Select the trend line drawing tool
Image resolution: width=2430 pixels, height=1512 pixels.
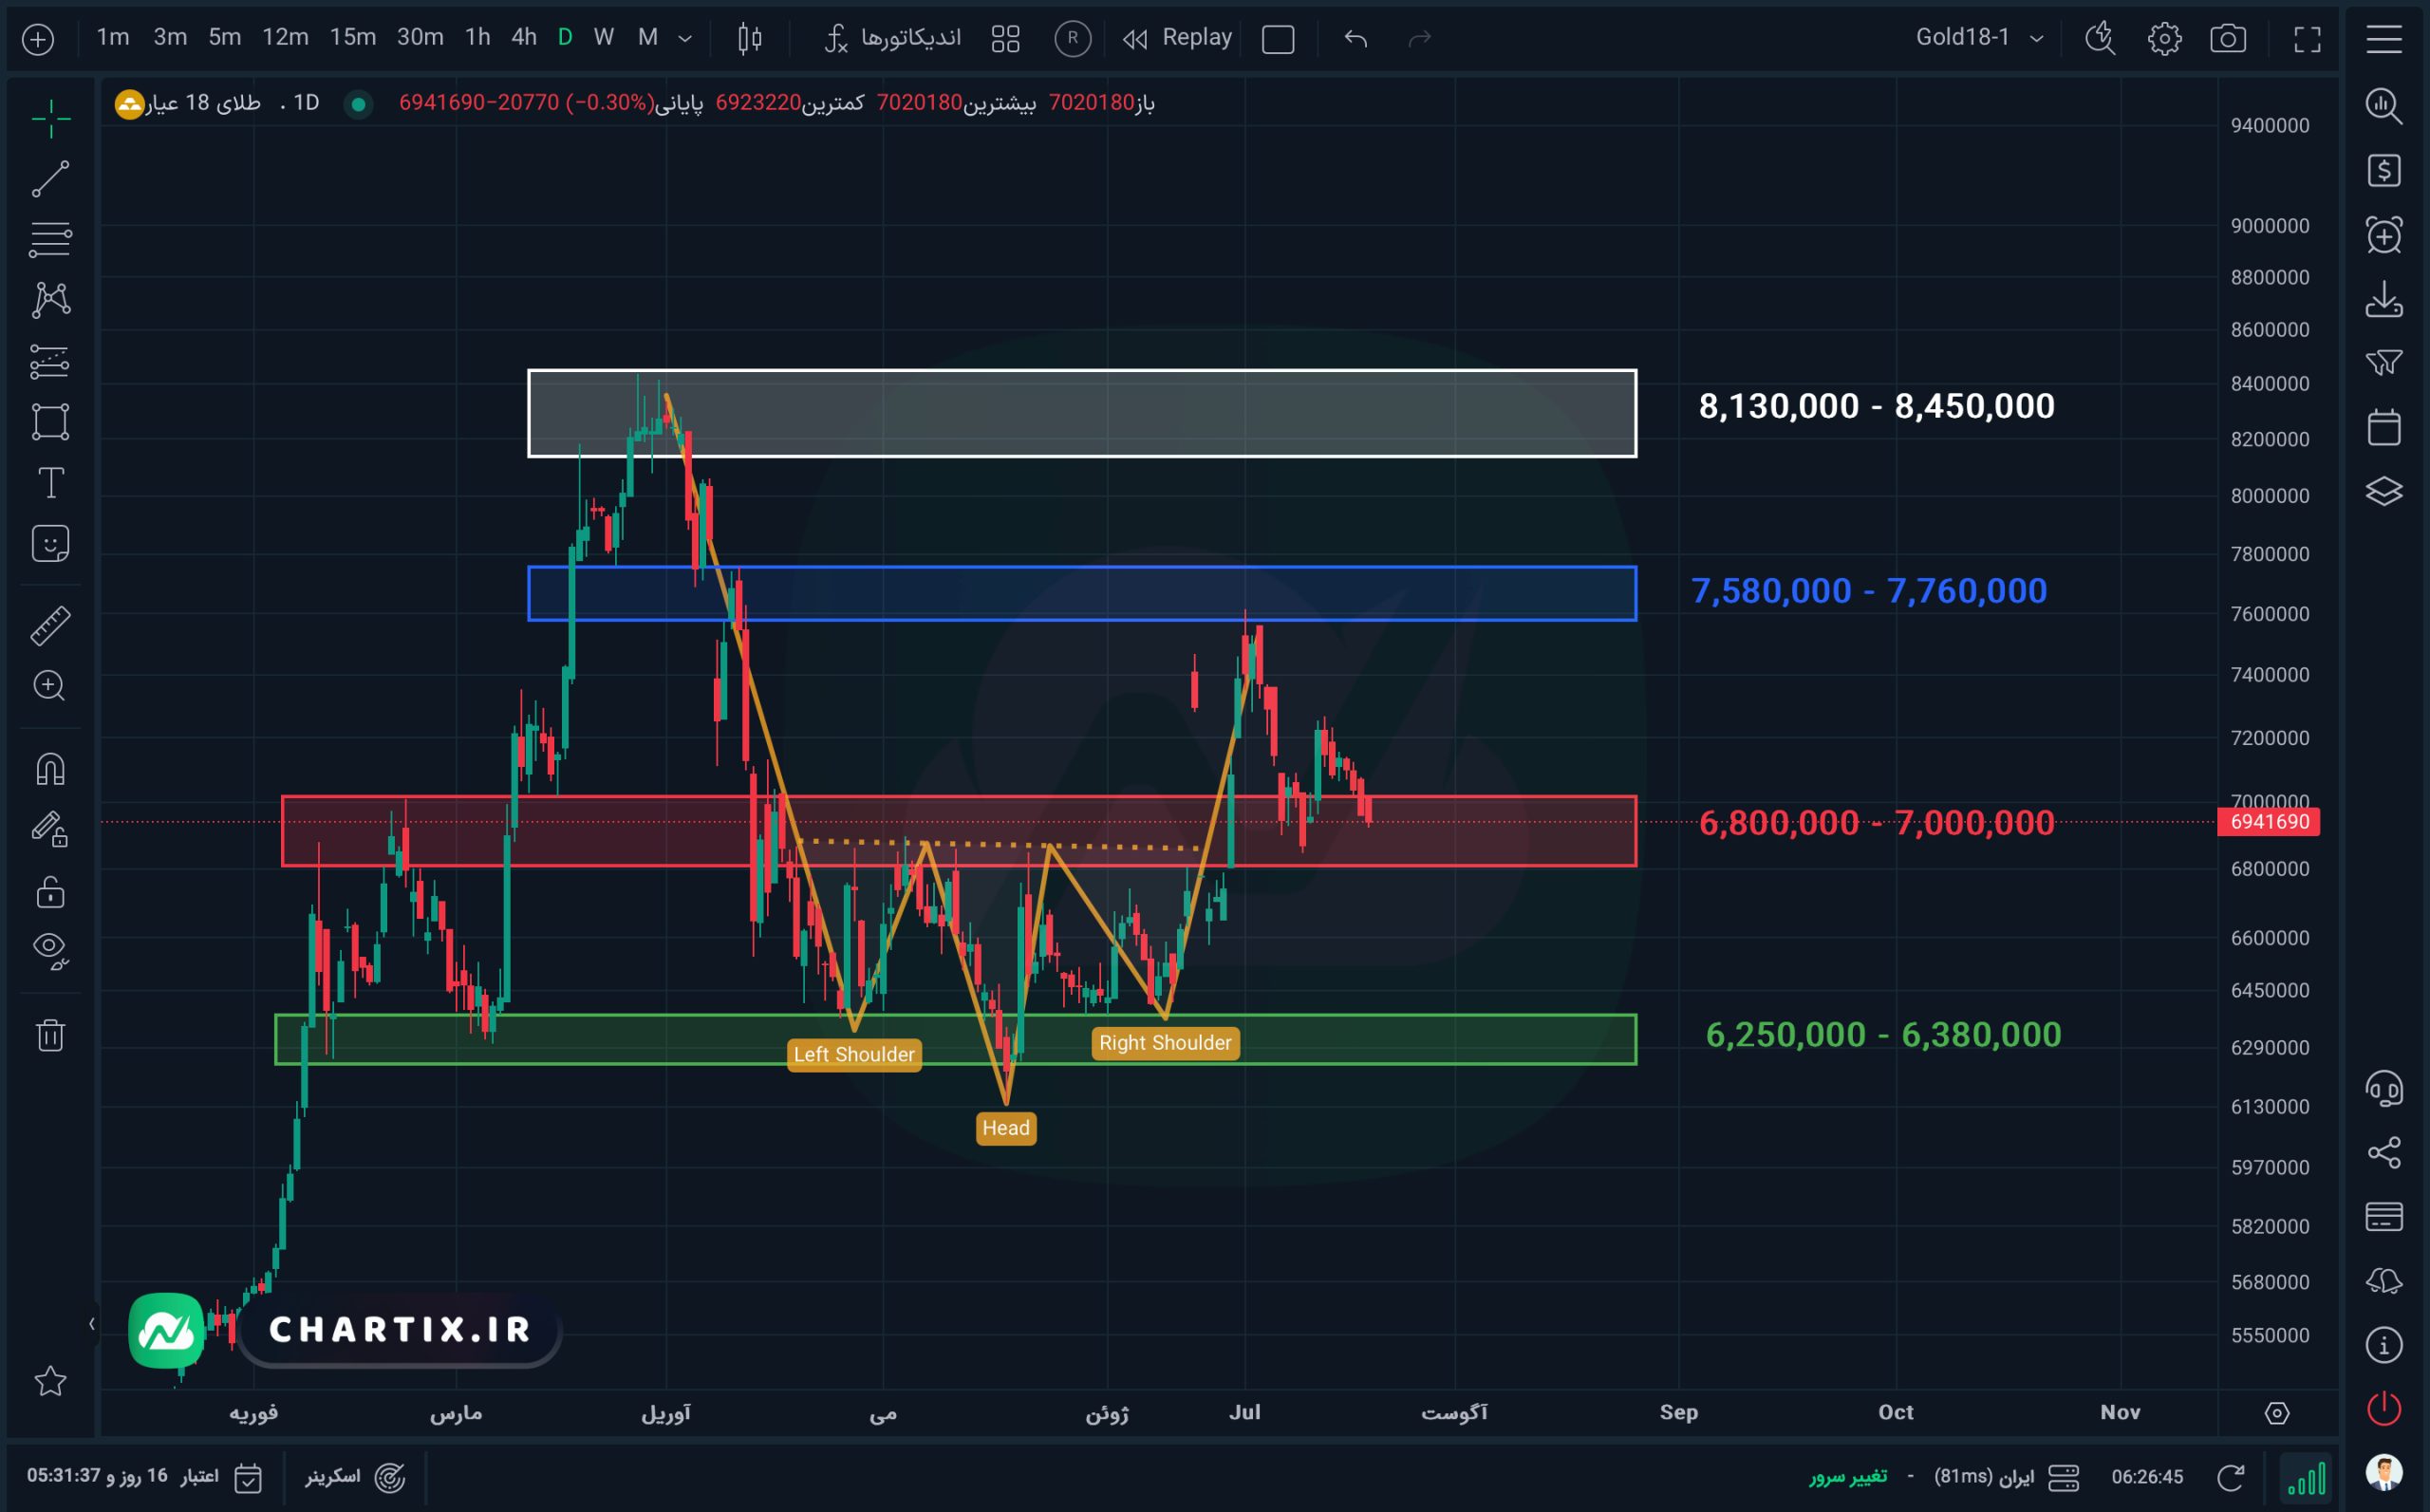tap(50, 179)
